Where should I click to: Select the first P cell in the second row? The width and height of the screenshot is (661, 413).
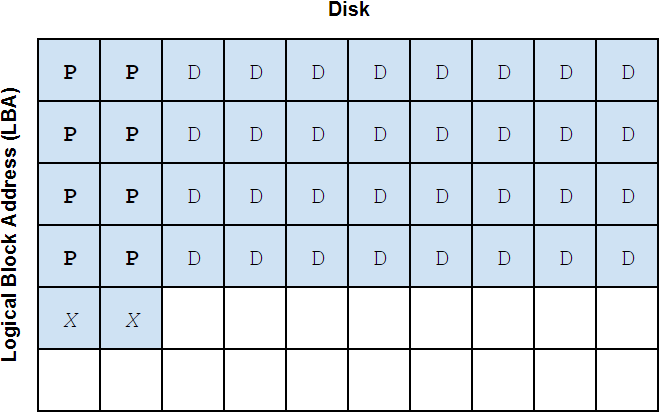(x=69, y=133)
